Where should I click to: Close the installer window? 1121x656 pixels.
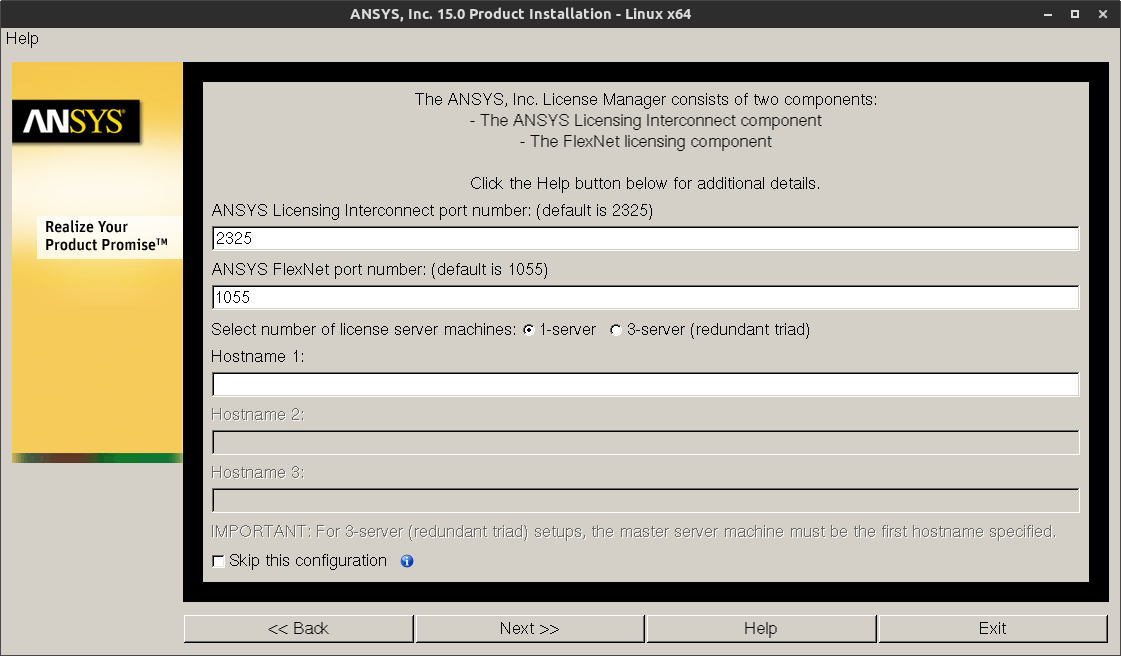click(1102, 14)
